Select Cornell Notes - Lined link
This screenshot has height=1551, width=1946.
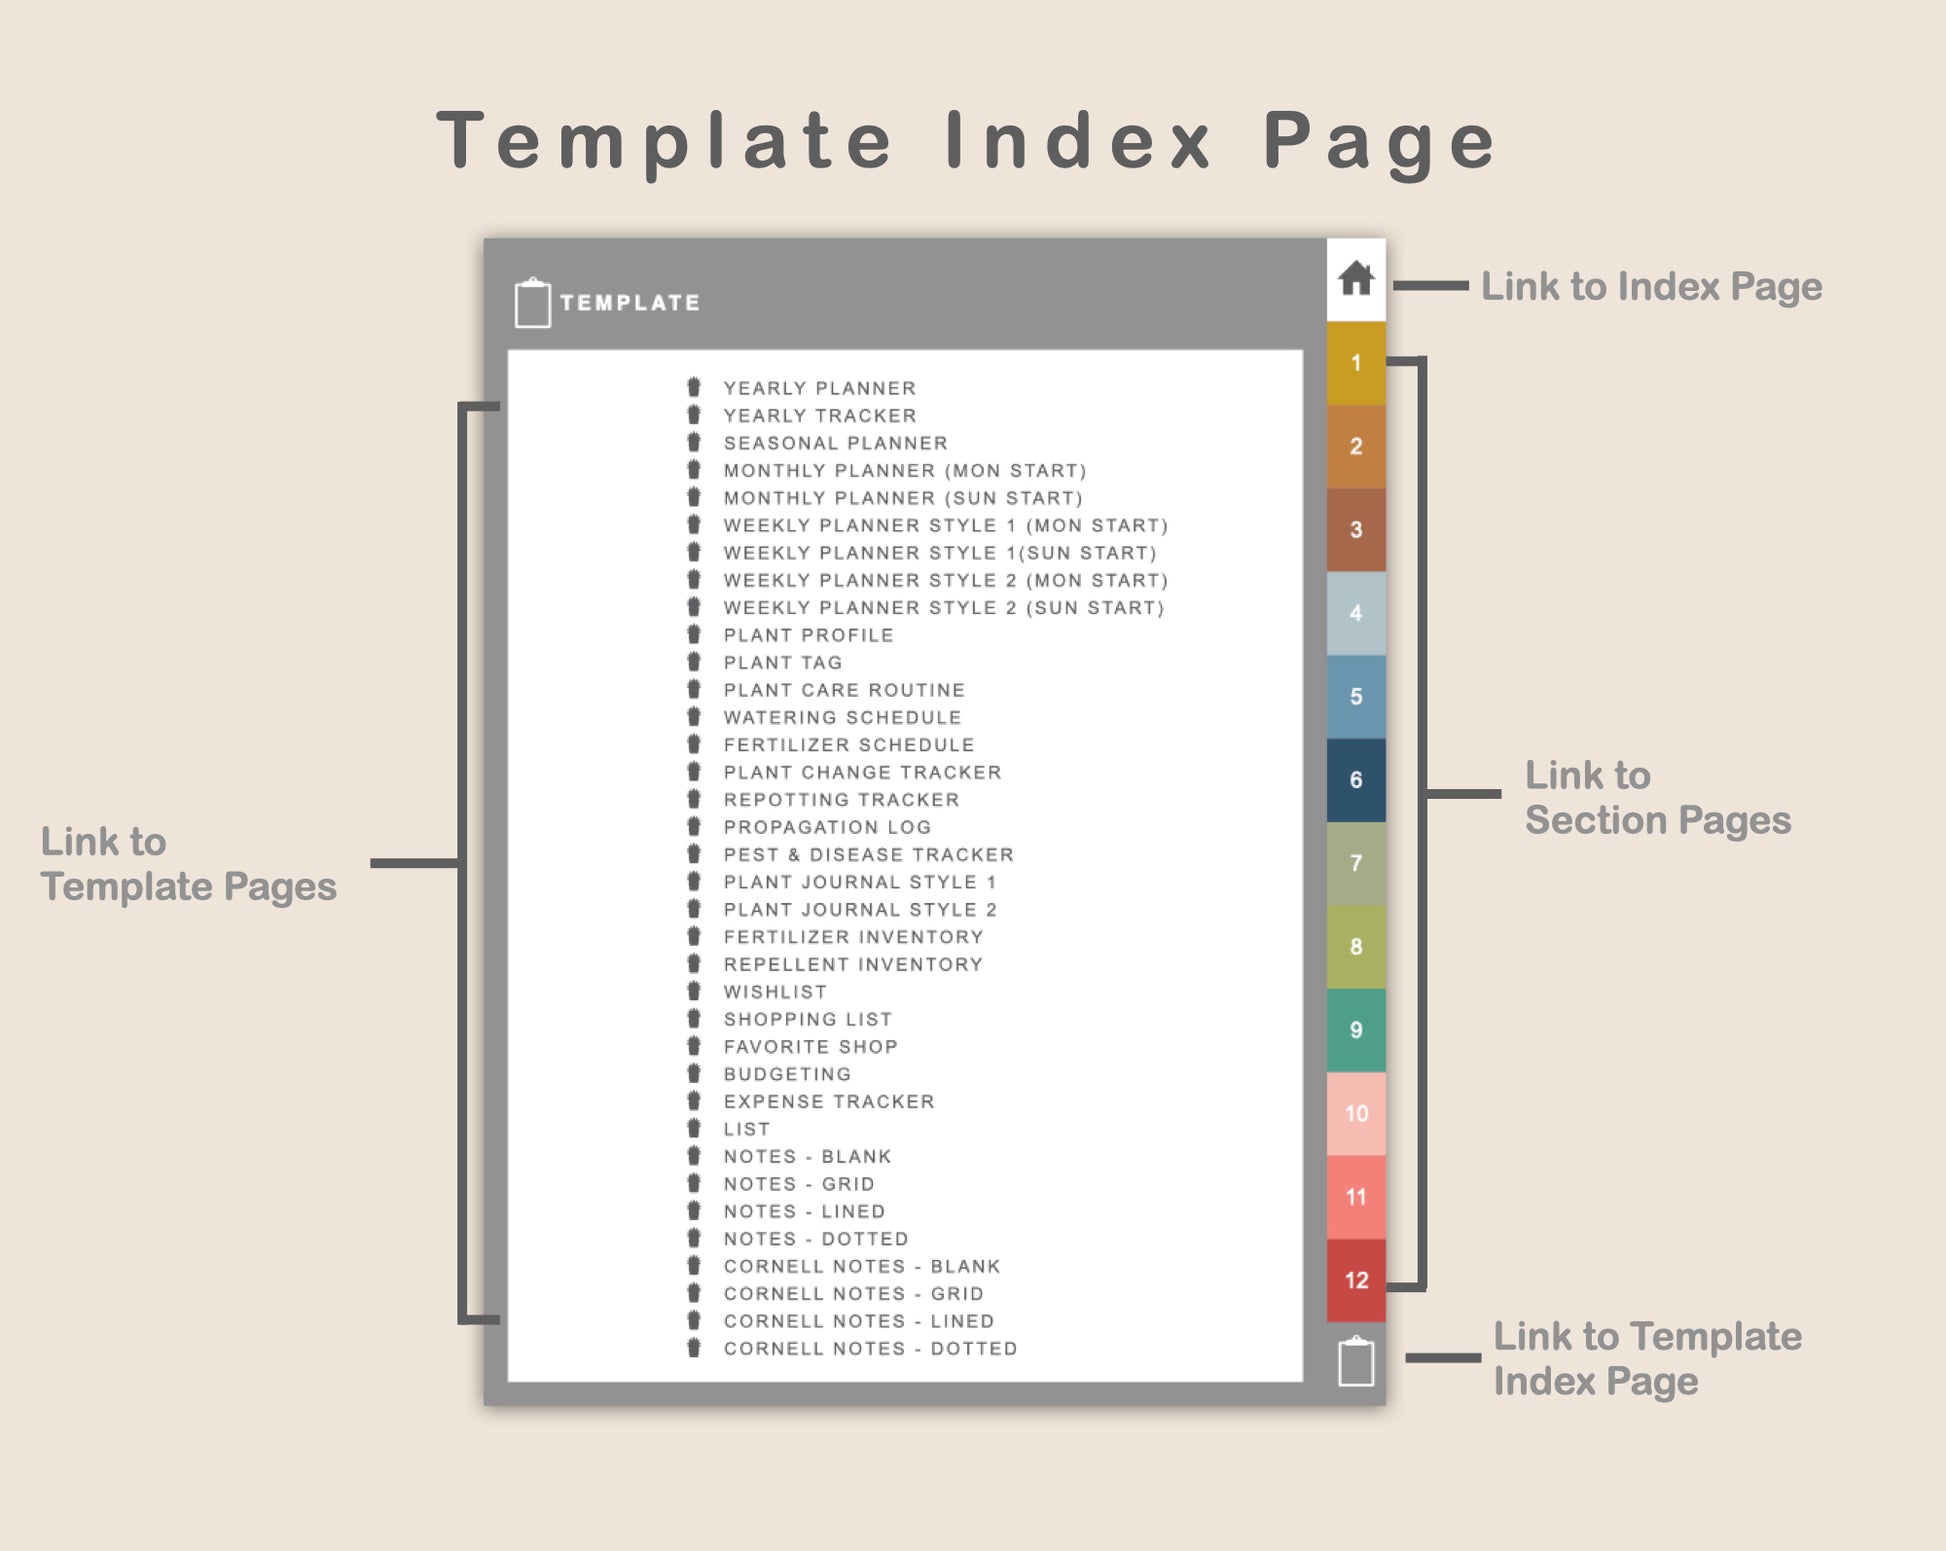click(858, 1321)
